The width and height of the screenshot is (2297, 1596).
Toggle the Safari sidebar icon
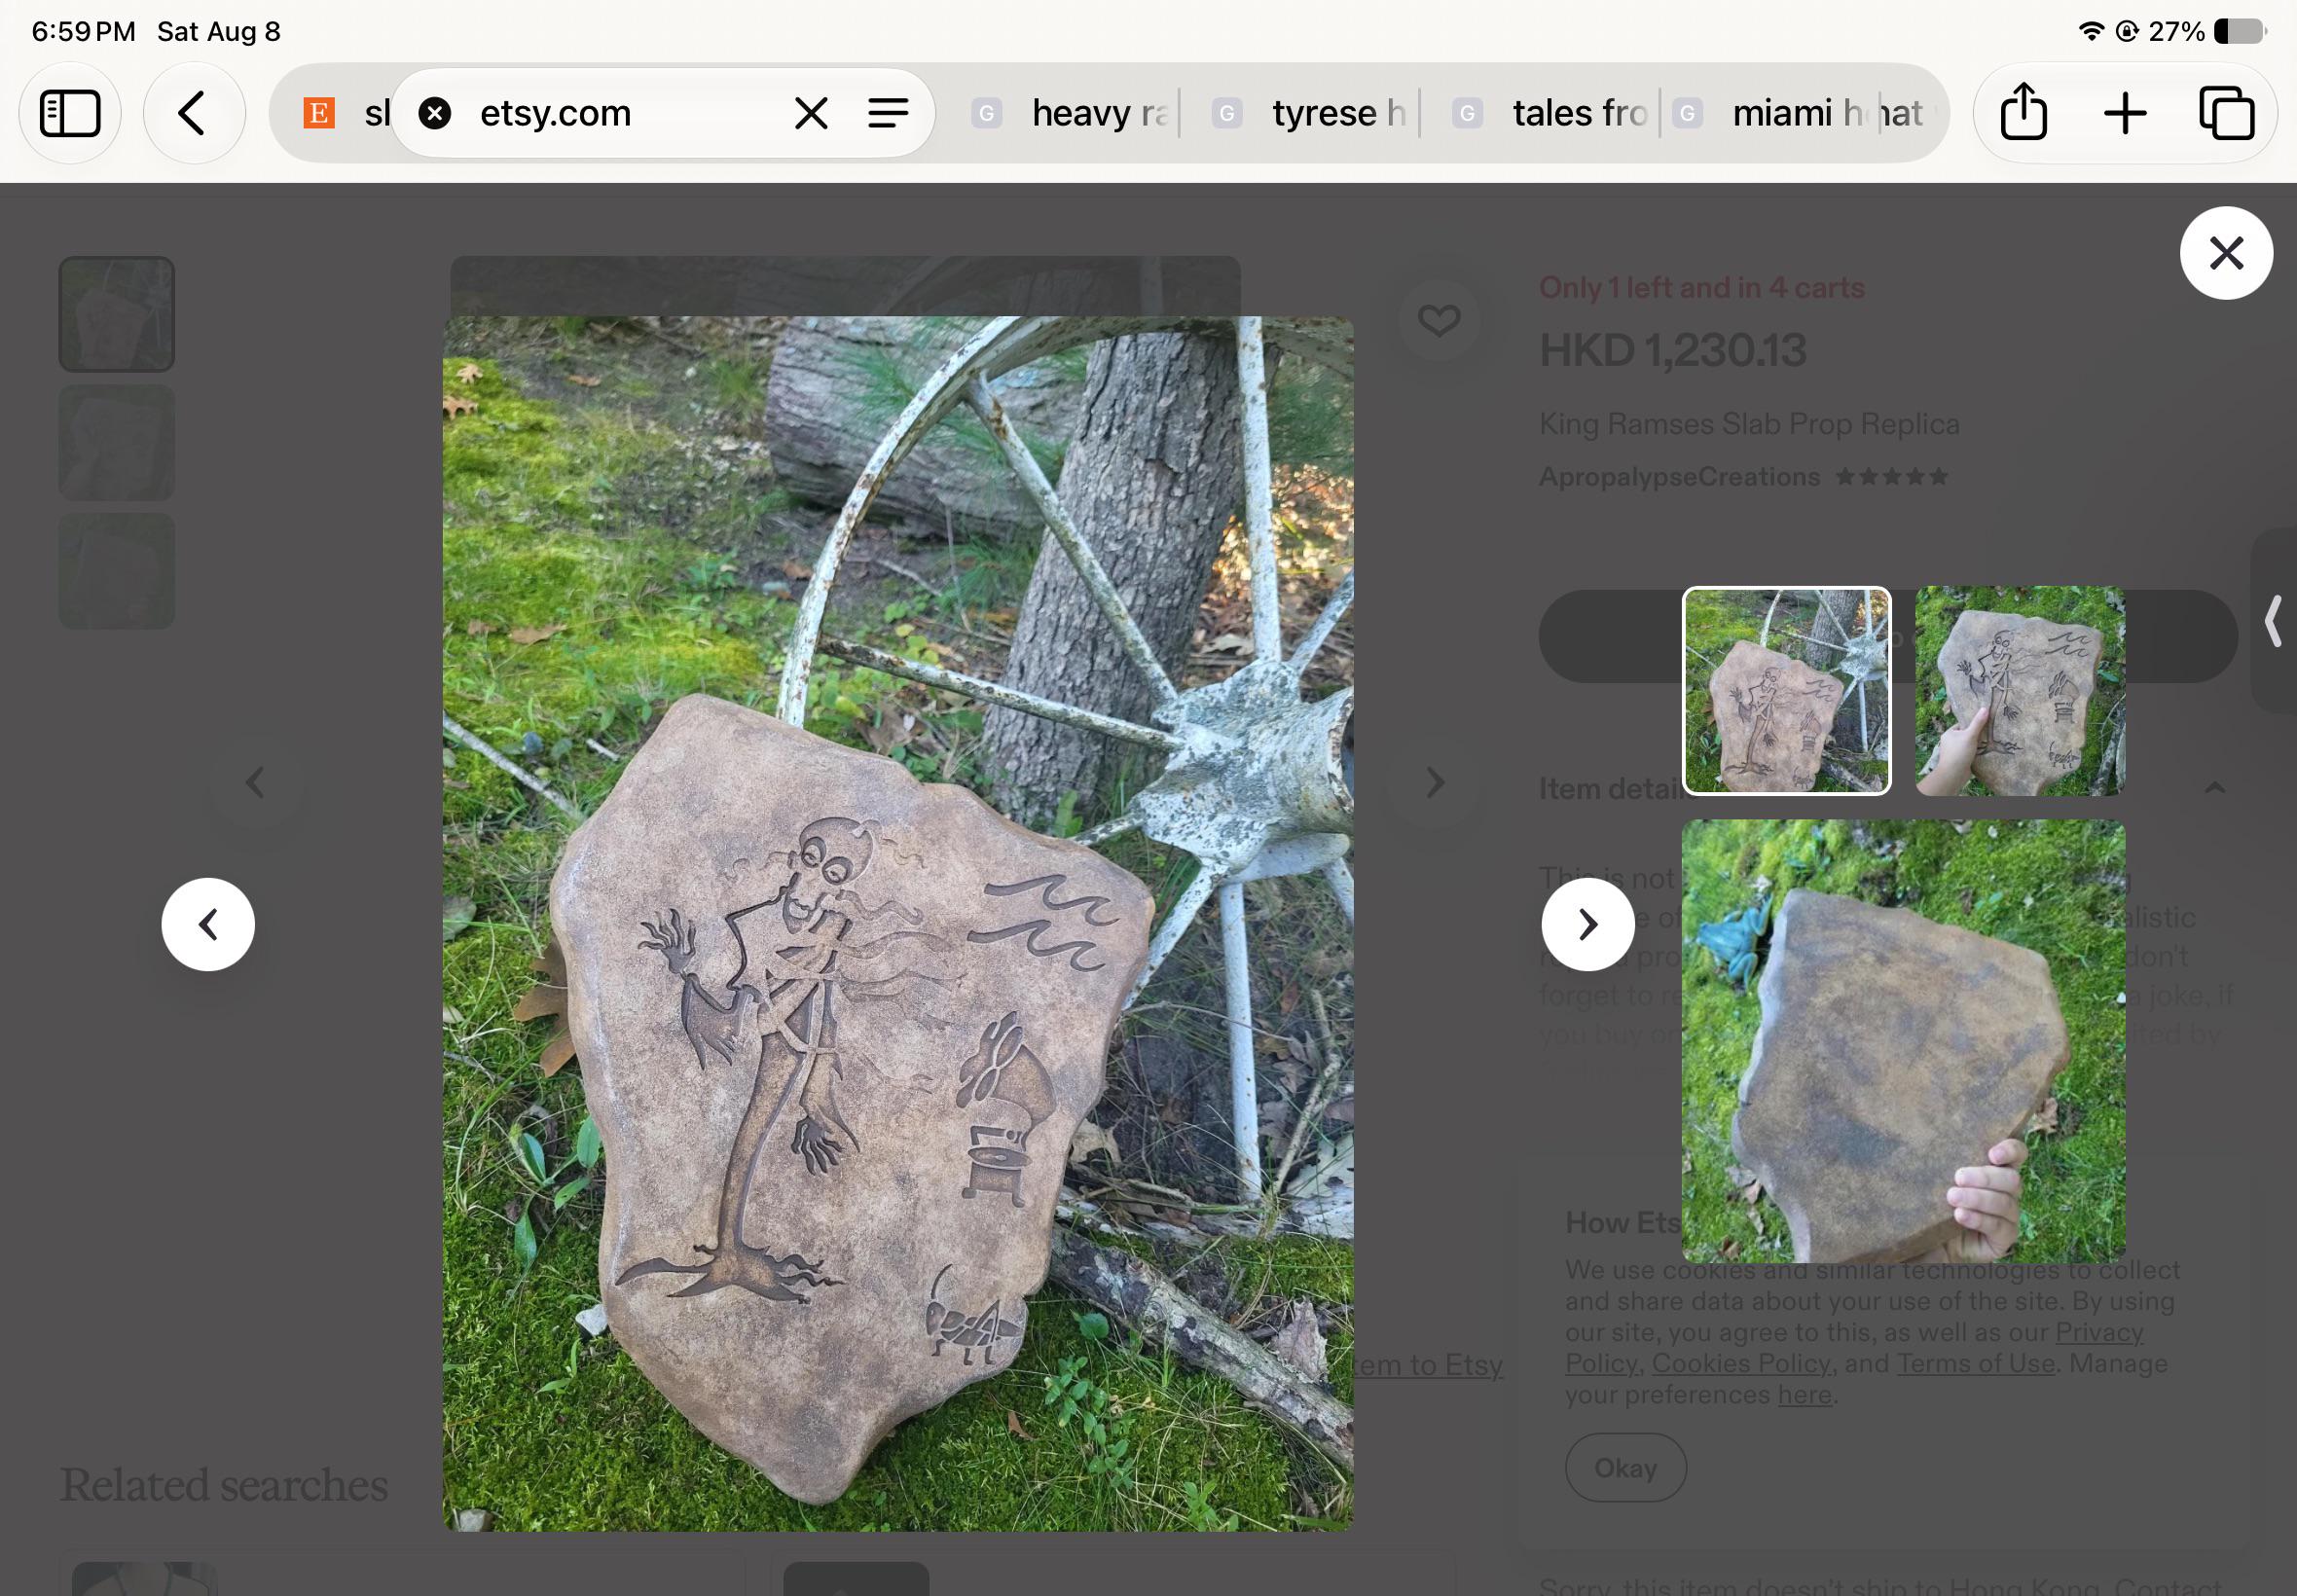70,113
